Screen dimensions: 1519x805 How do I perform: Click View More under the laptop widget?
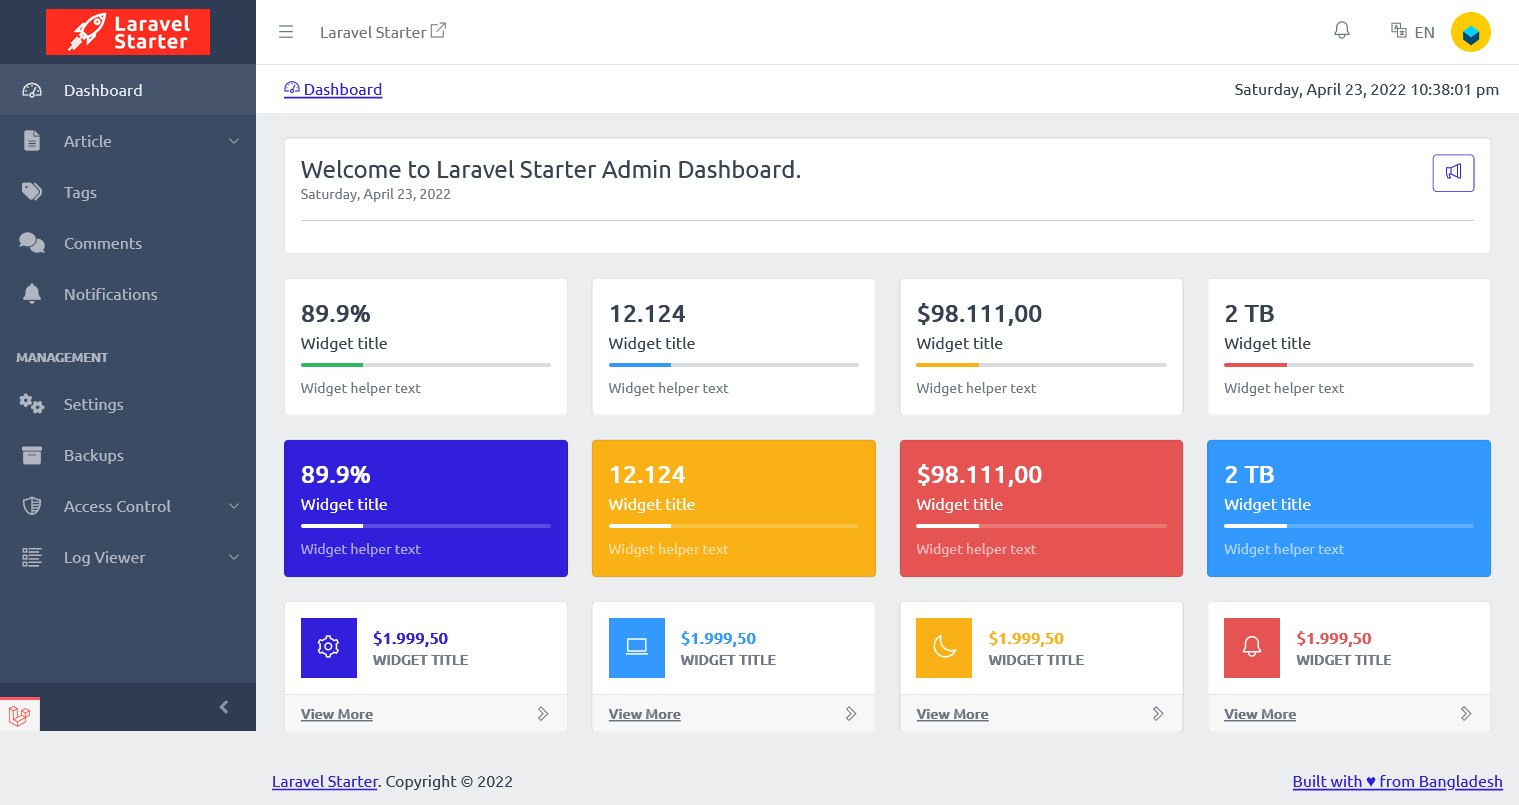645,714
